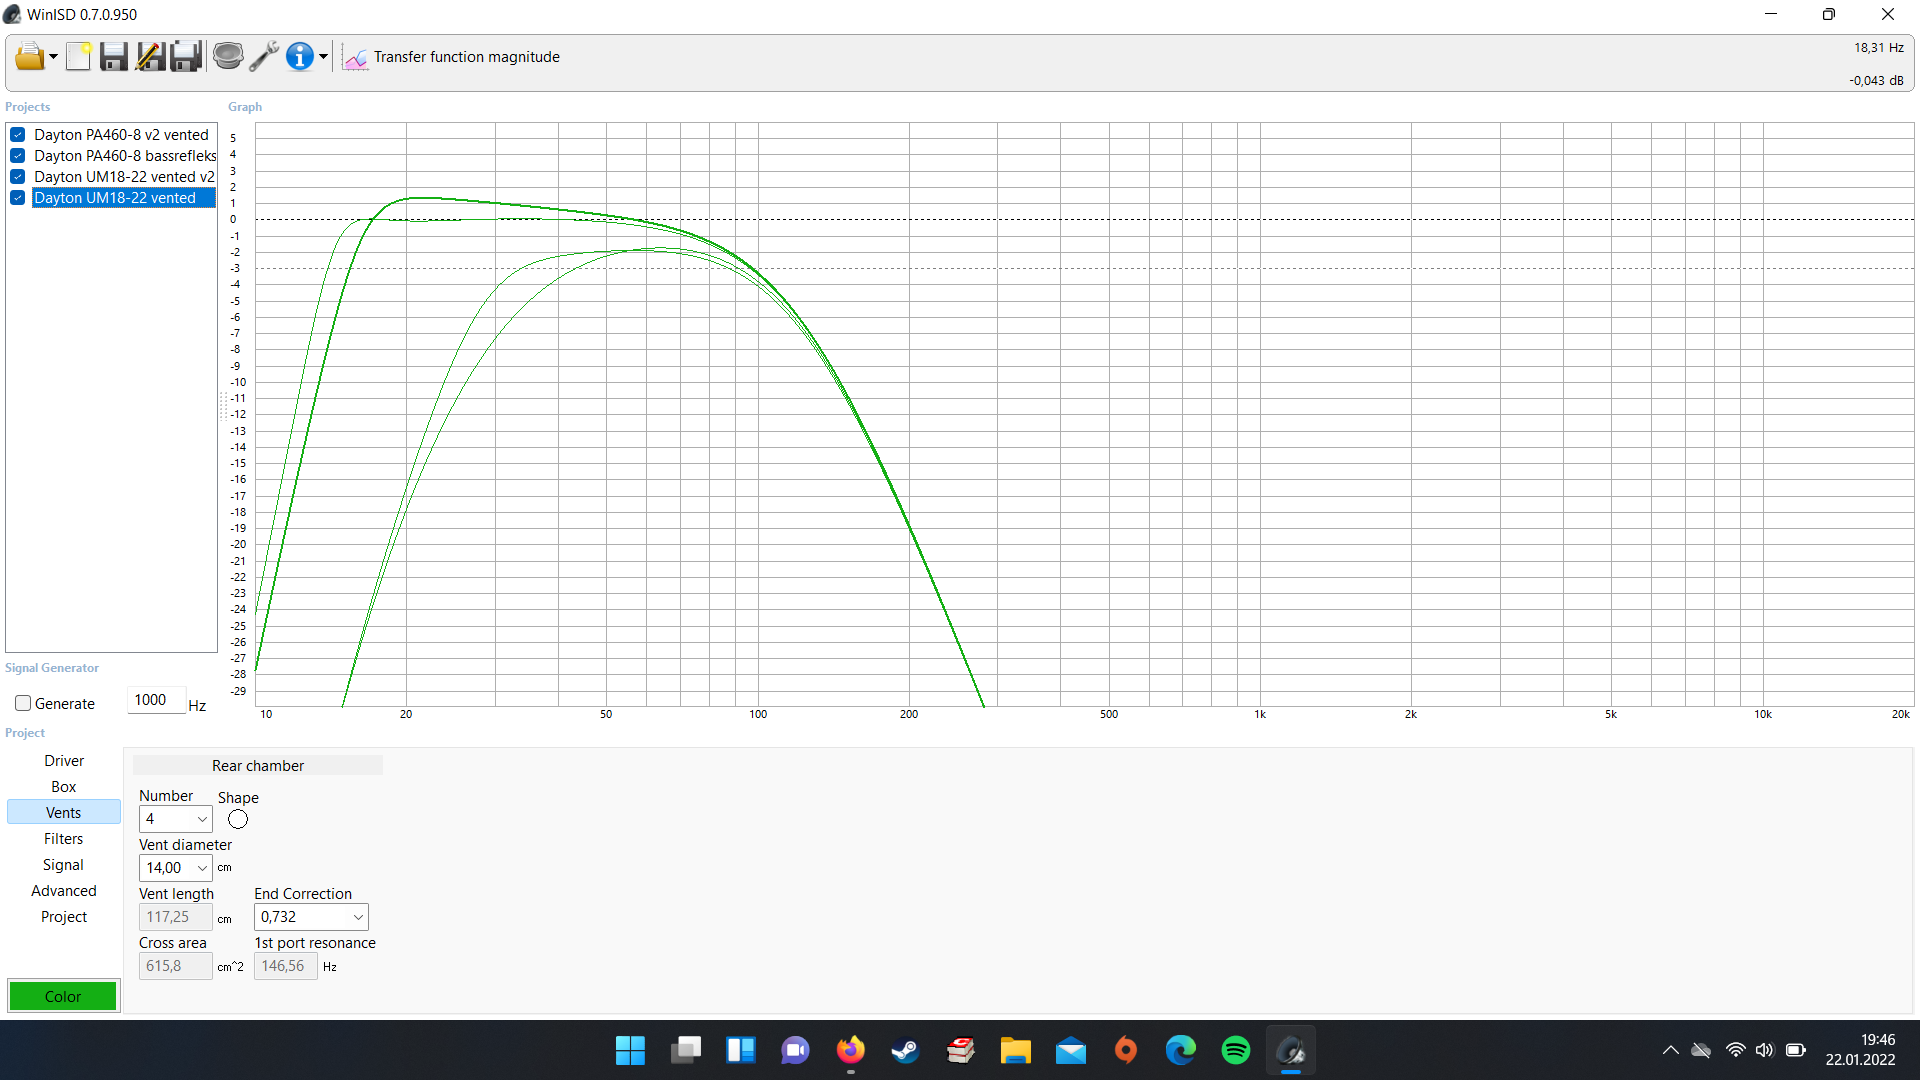This screenshot has width=1920, height=1080.
Task: Click the blue info icon
Action: [299, 57]
